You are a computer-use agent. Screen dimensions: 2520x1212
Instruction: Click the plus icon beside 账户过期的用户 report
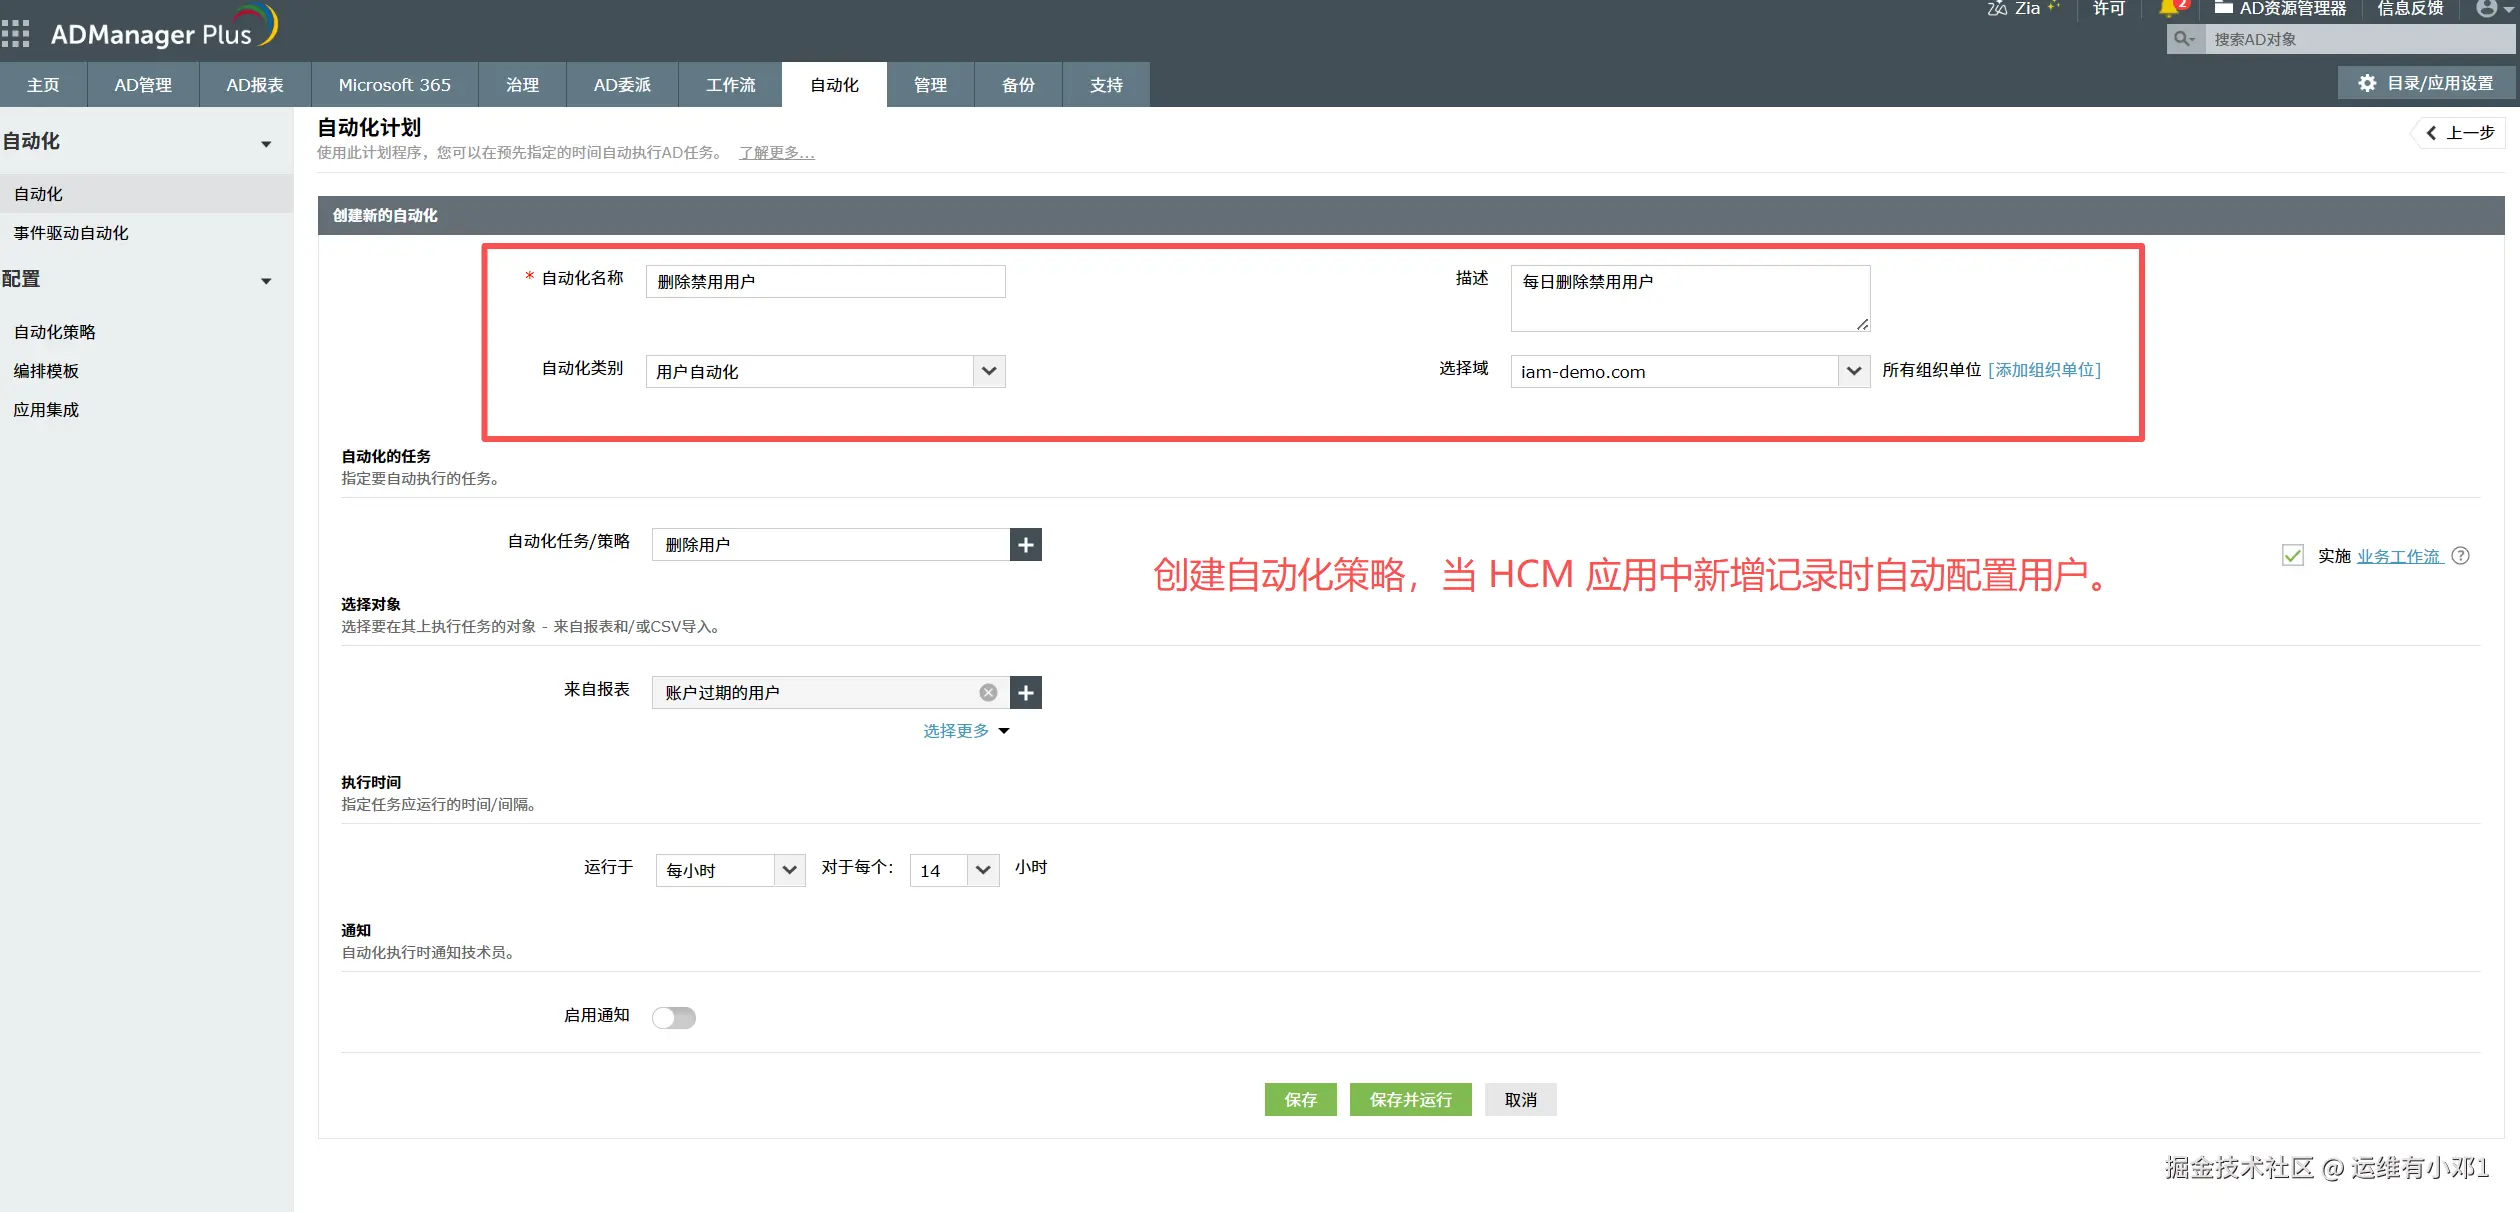(x=1025, y=693)
